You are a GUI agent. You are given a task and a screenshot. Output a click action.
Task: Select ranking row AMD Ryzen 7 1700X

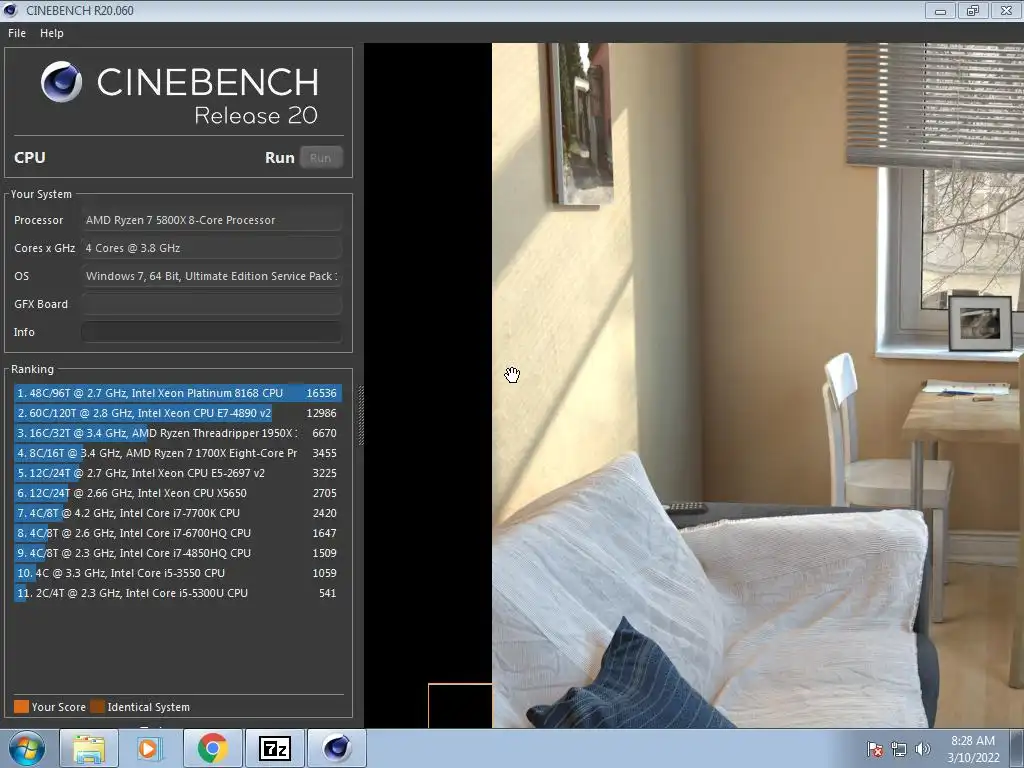tap(177, 453)
